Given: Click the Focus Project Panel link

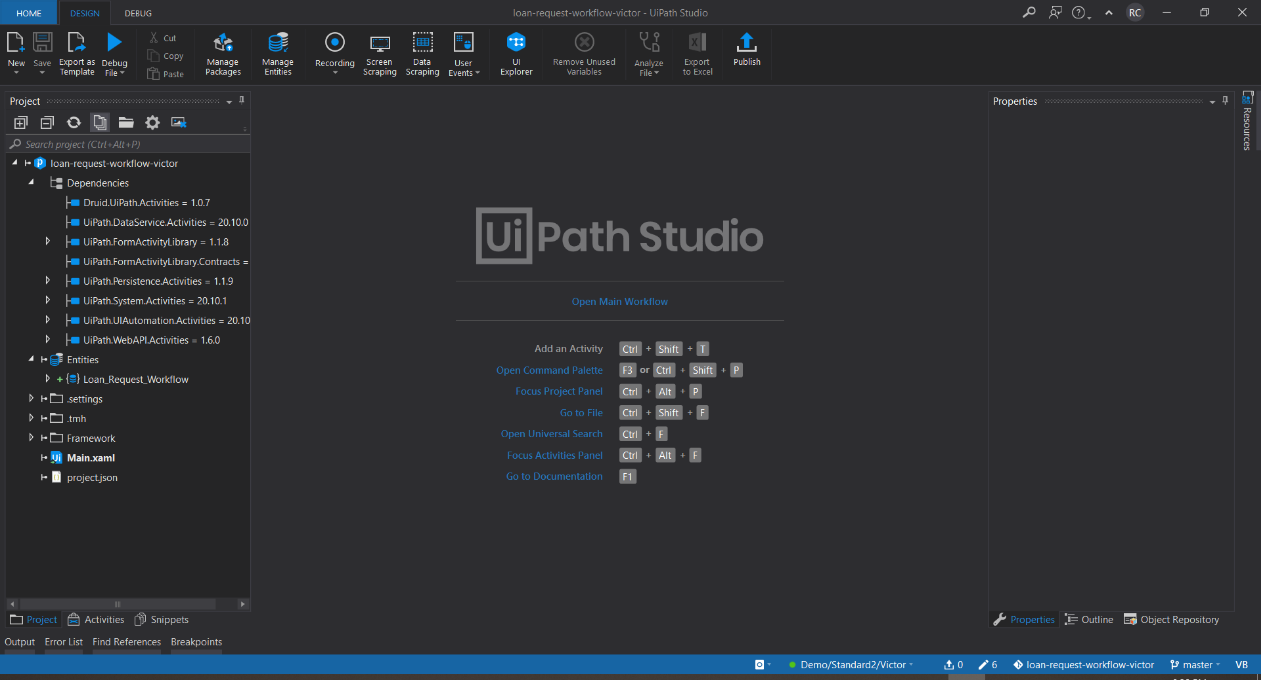Looking at the screenshot, I should pyautogui.click(x=559, y=391).
